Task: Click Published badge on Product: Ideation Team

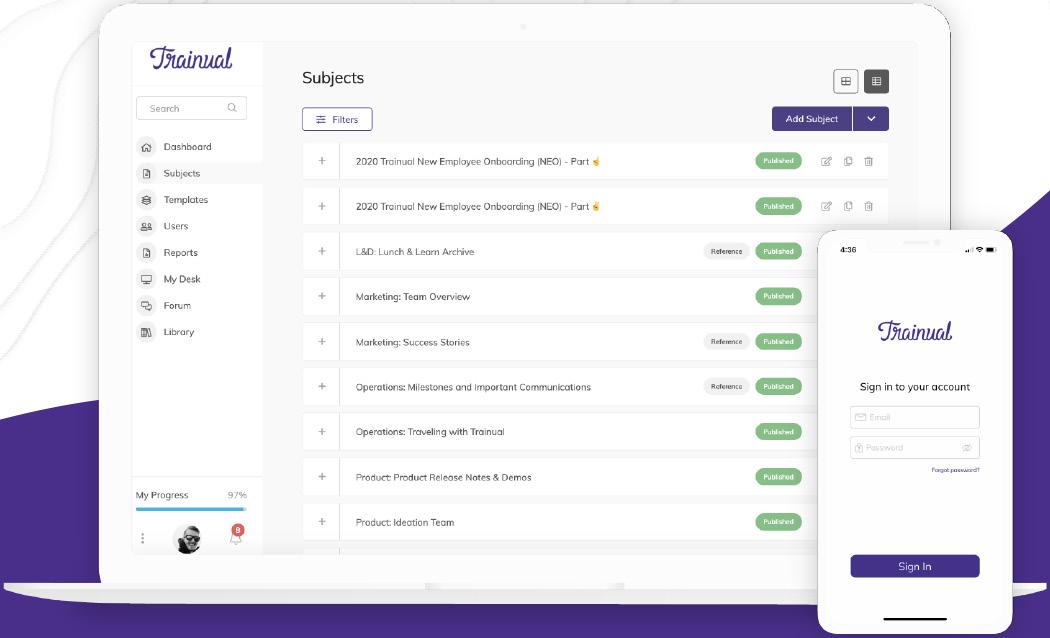Action: pyautogui.click(x=778, y=522)
